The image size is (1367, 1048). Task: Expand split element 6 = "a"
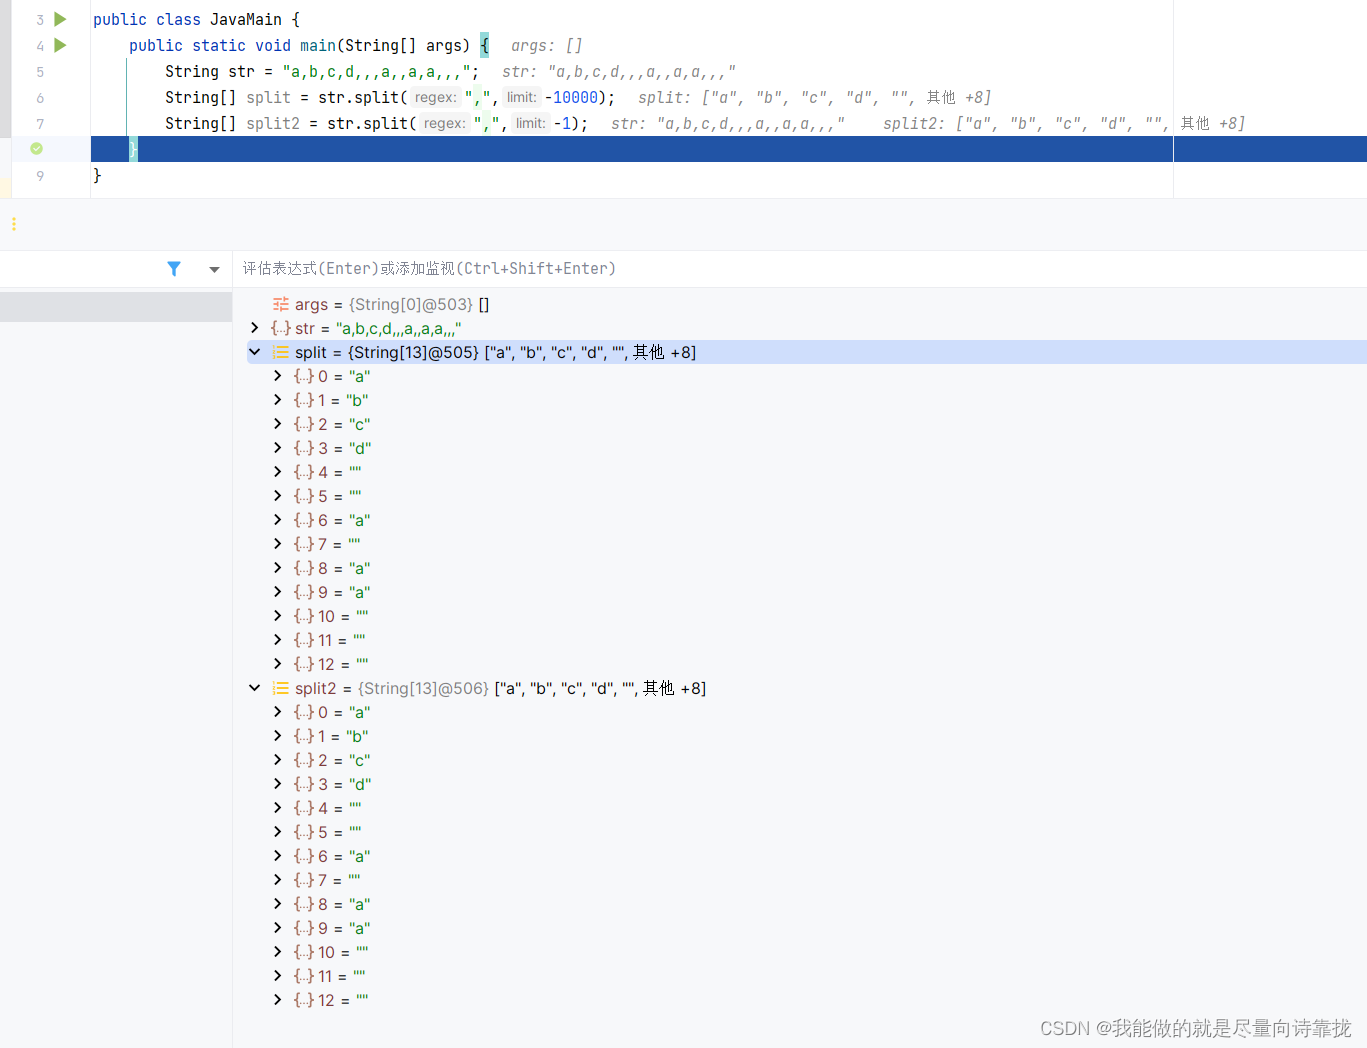tap(278, 520)
